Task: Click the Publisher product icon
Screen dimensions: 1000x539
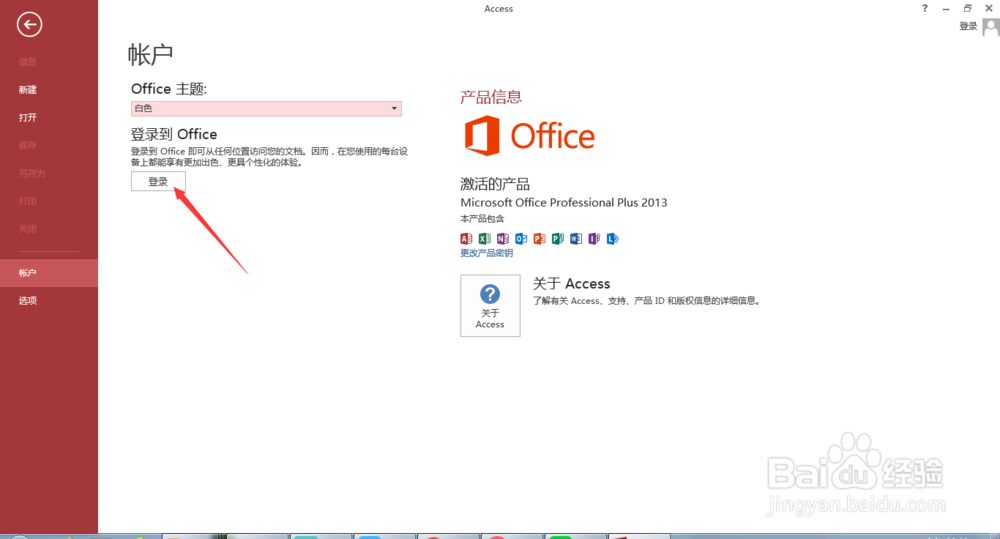Action: (x=558, y=239)
